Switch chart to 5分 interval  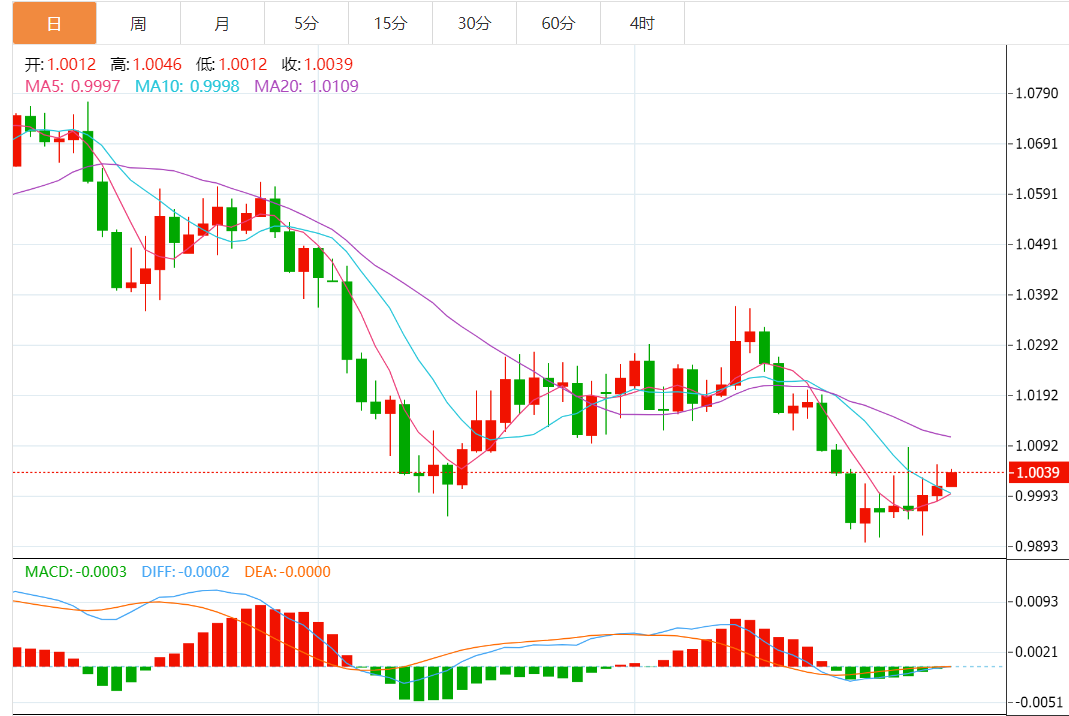click(x=306, y=23)
